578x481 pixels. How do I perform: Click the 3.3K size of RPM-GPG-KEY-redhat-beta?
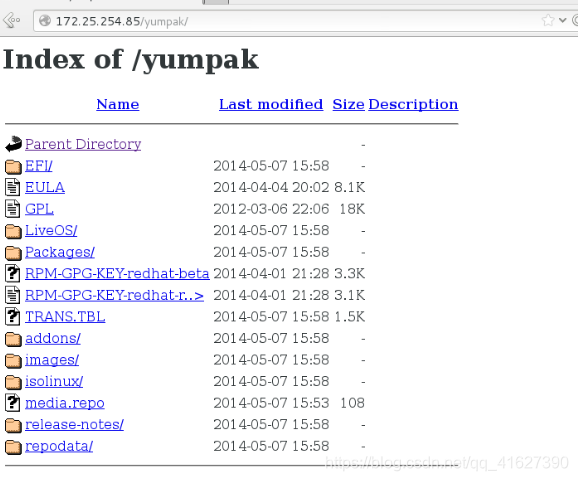[349, 273]
